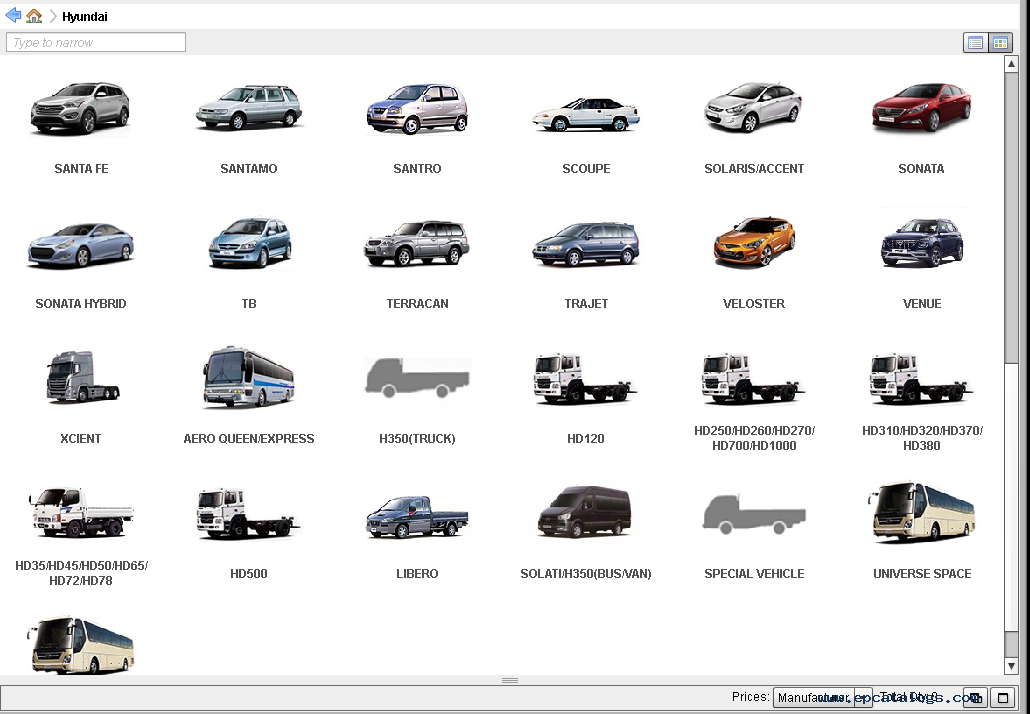Click inside the Type to narrow filter box
The height and width of the screenshot is (714, 1030).
[x=95, y=42]
